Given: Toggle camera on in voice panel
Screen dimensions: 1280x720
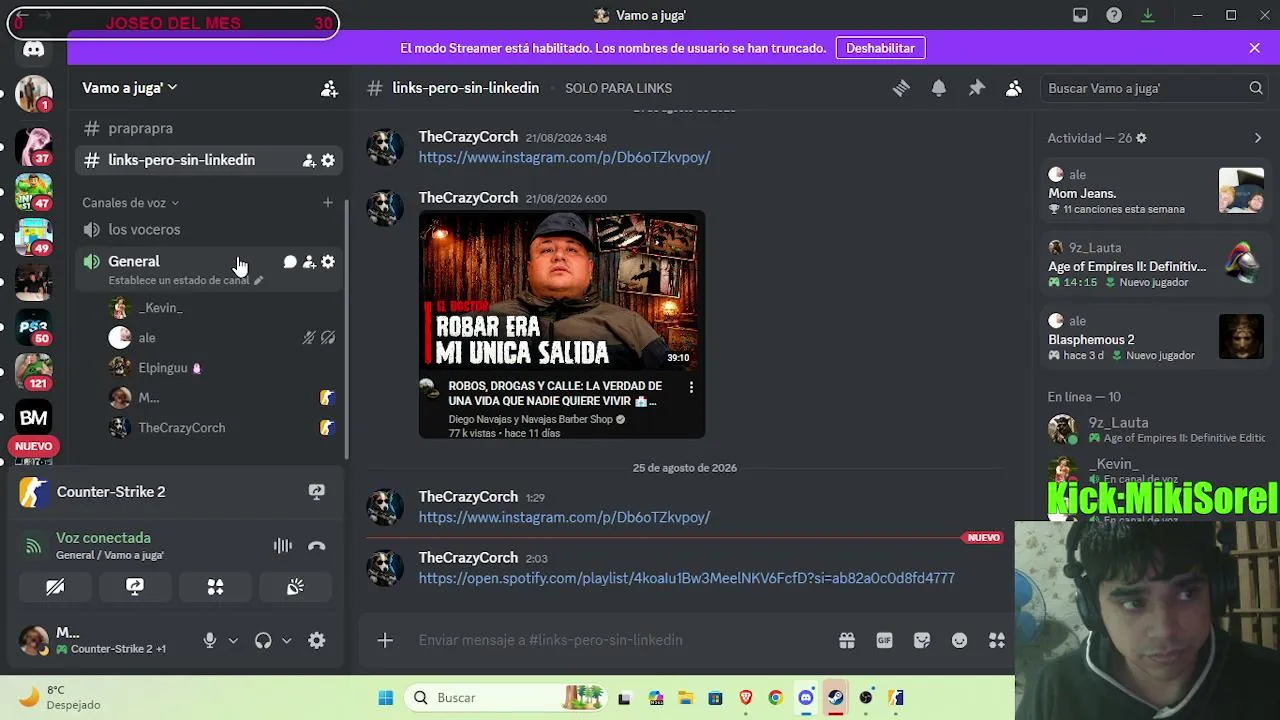Looking at the screenshot, I should pos(55,587).
